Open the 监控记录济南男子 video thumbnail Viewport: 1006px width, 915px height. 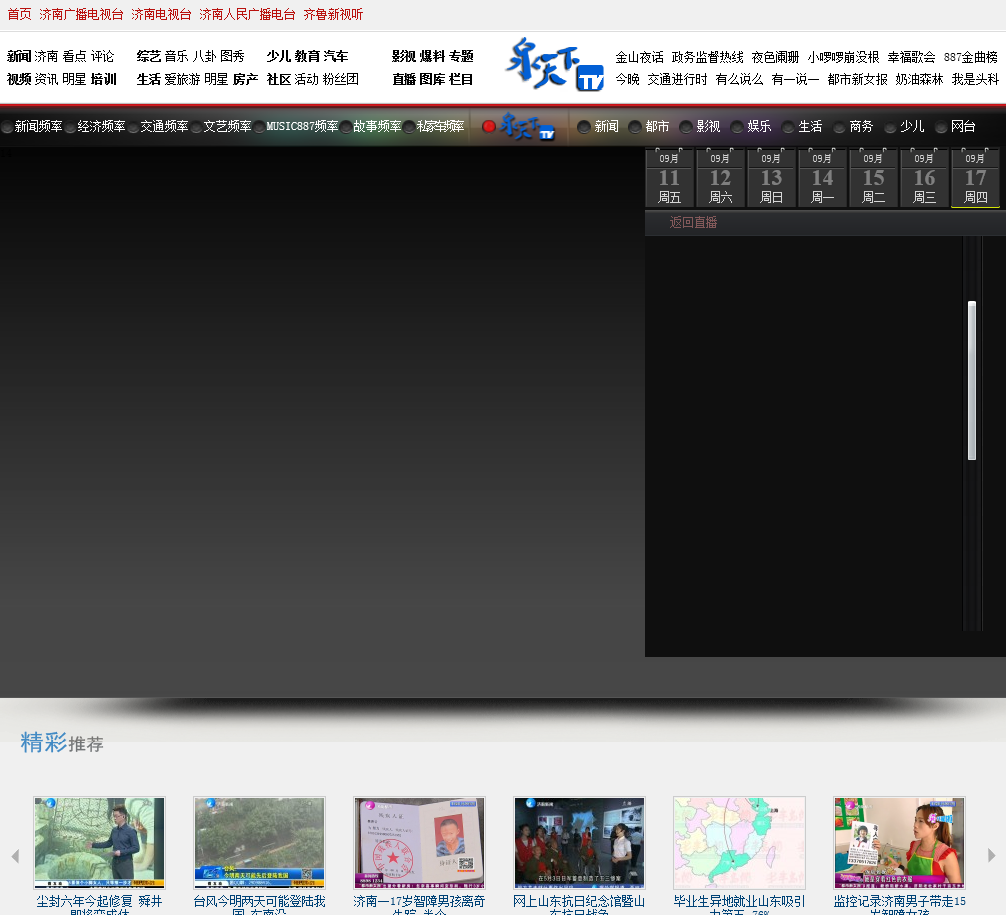pos(899,843)
